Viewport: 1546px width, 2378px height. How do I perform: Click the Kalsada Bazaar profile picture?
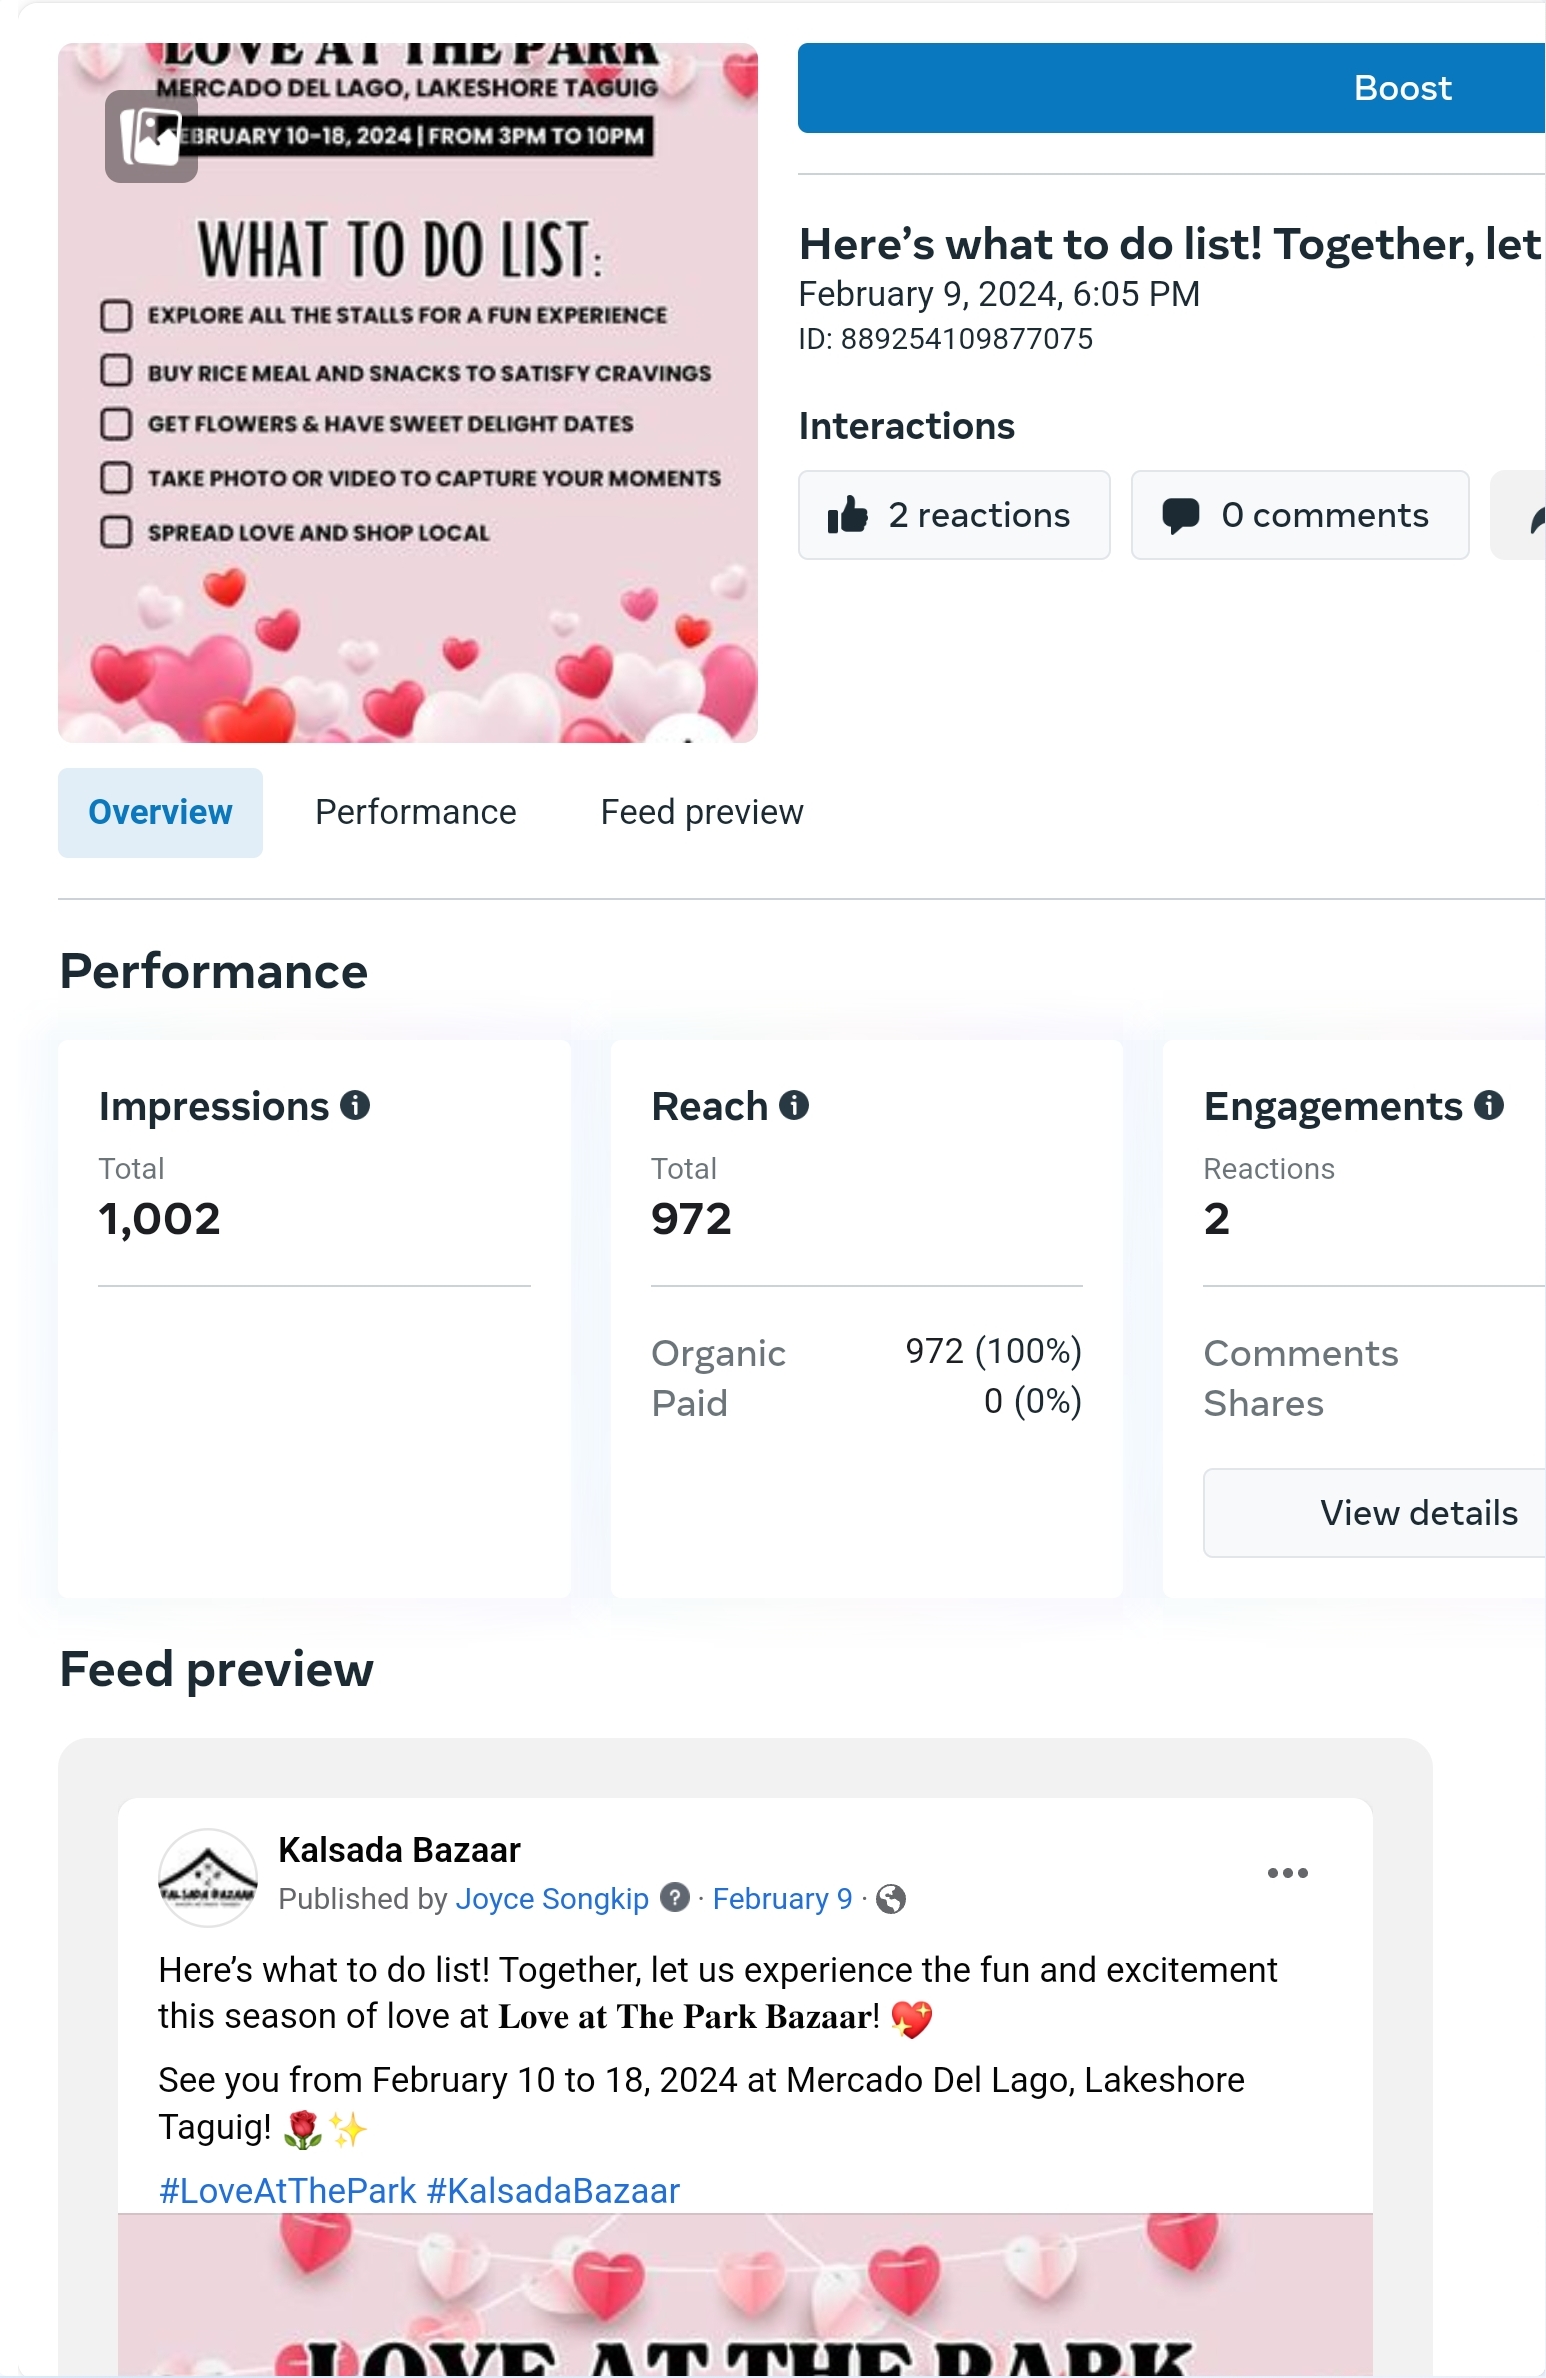(x=208, y=1877)
